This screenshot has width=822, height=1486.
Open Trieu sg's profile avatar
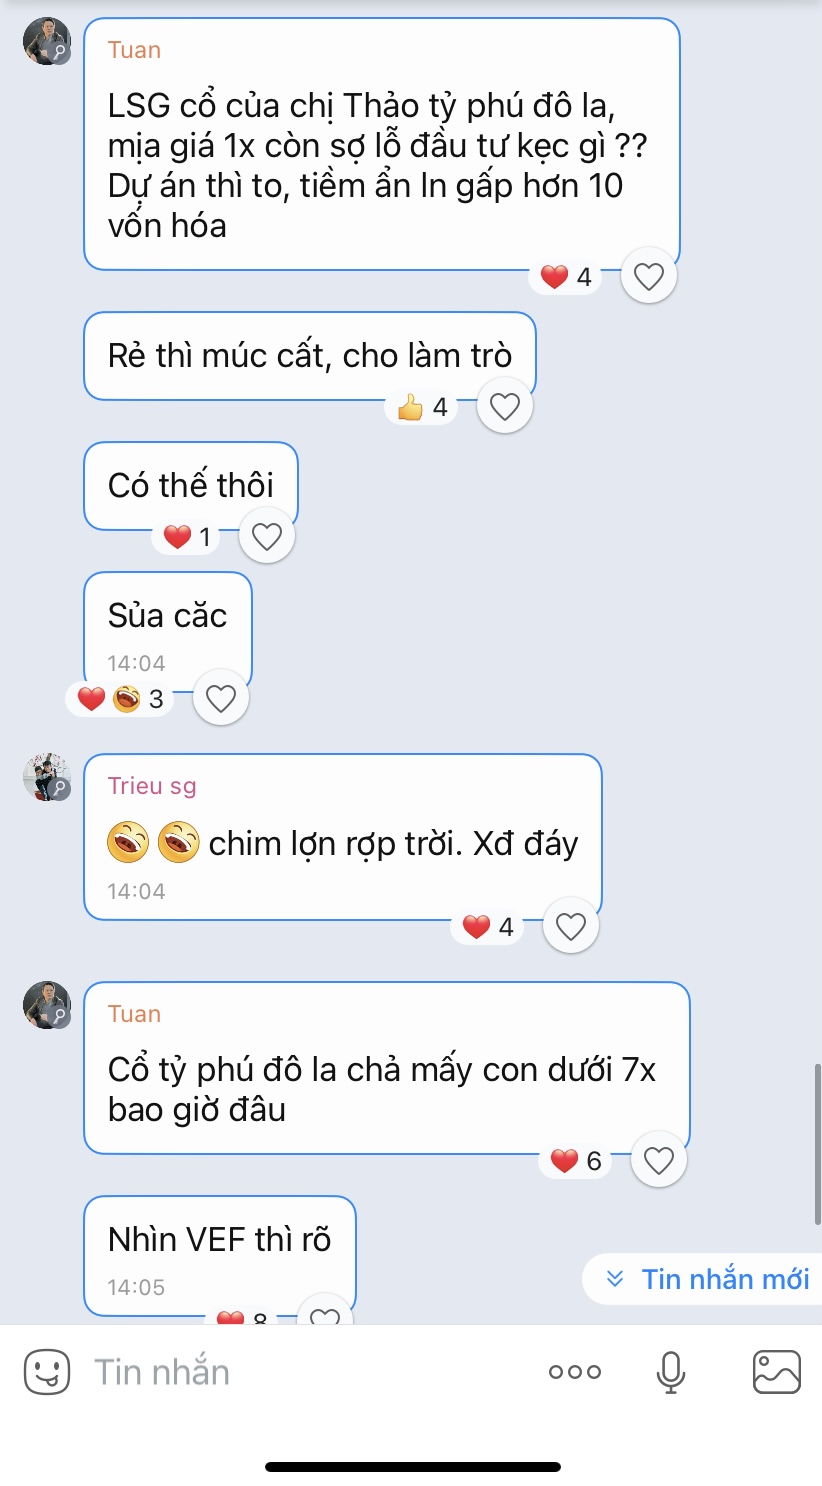[47, 777]
